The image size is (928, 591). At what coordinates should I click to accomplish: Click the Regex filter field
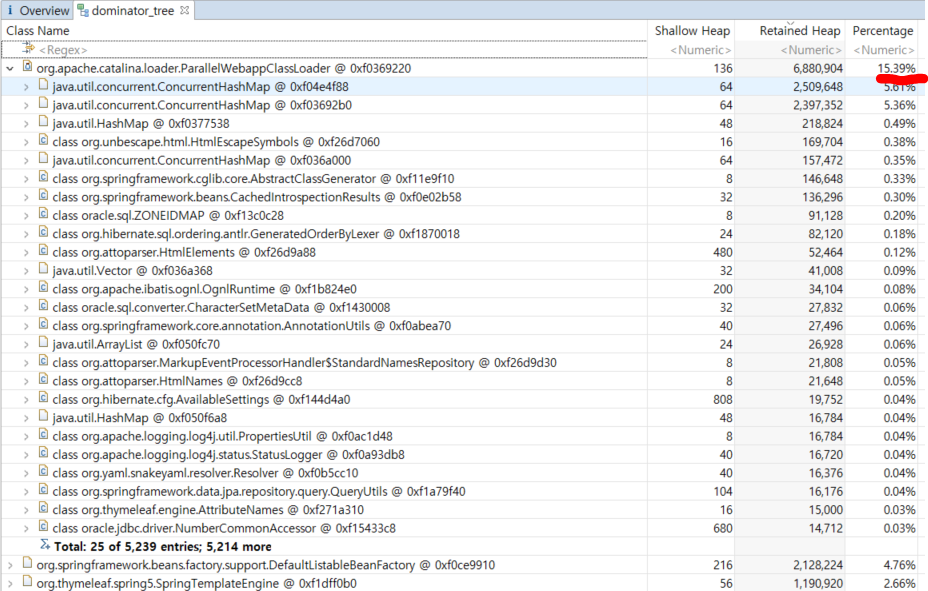(x=324, y=50)
